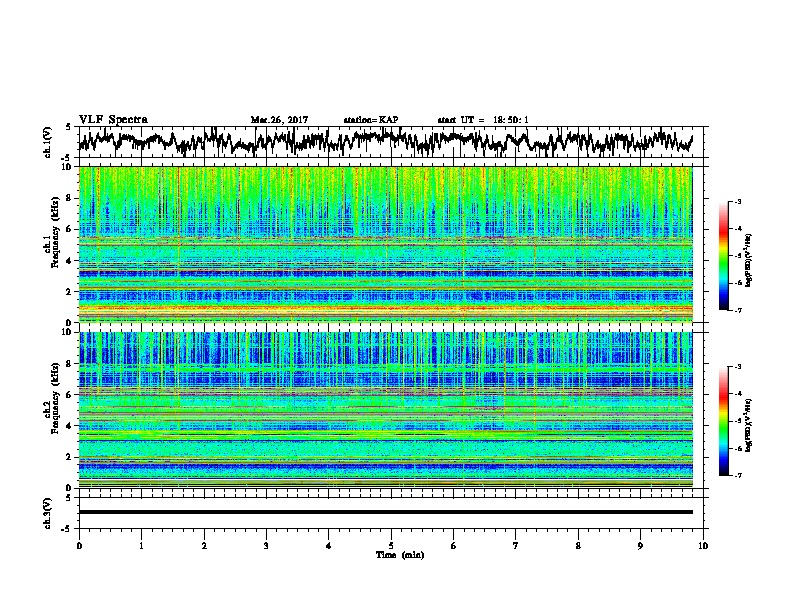Click the time axis tick label "8"

coord(578,545)
